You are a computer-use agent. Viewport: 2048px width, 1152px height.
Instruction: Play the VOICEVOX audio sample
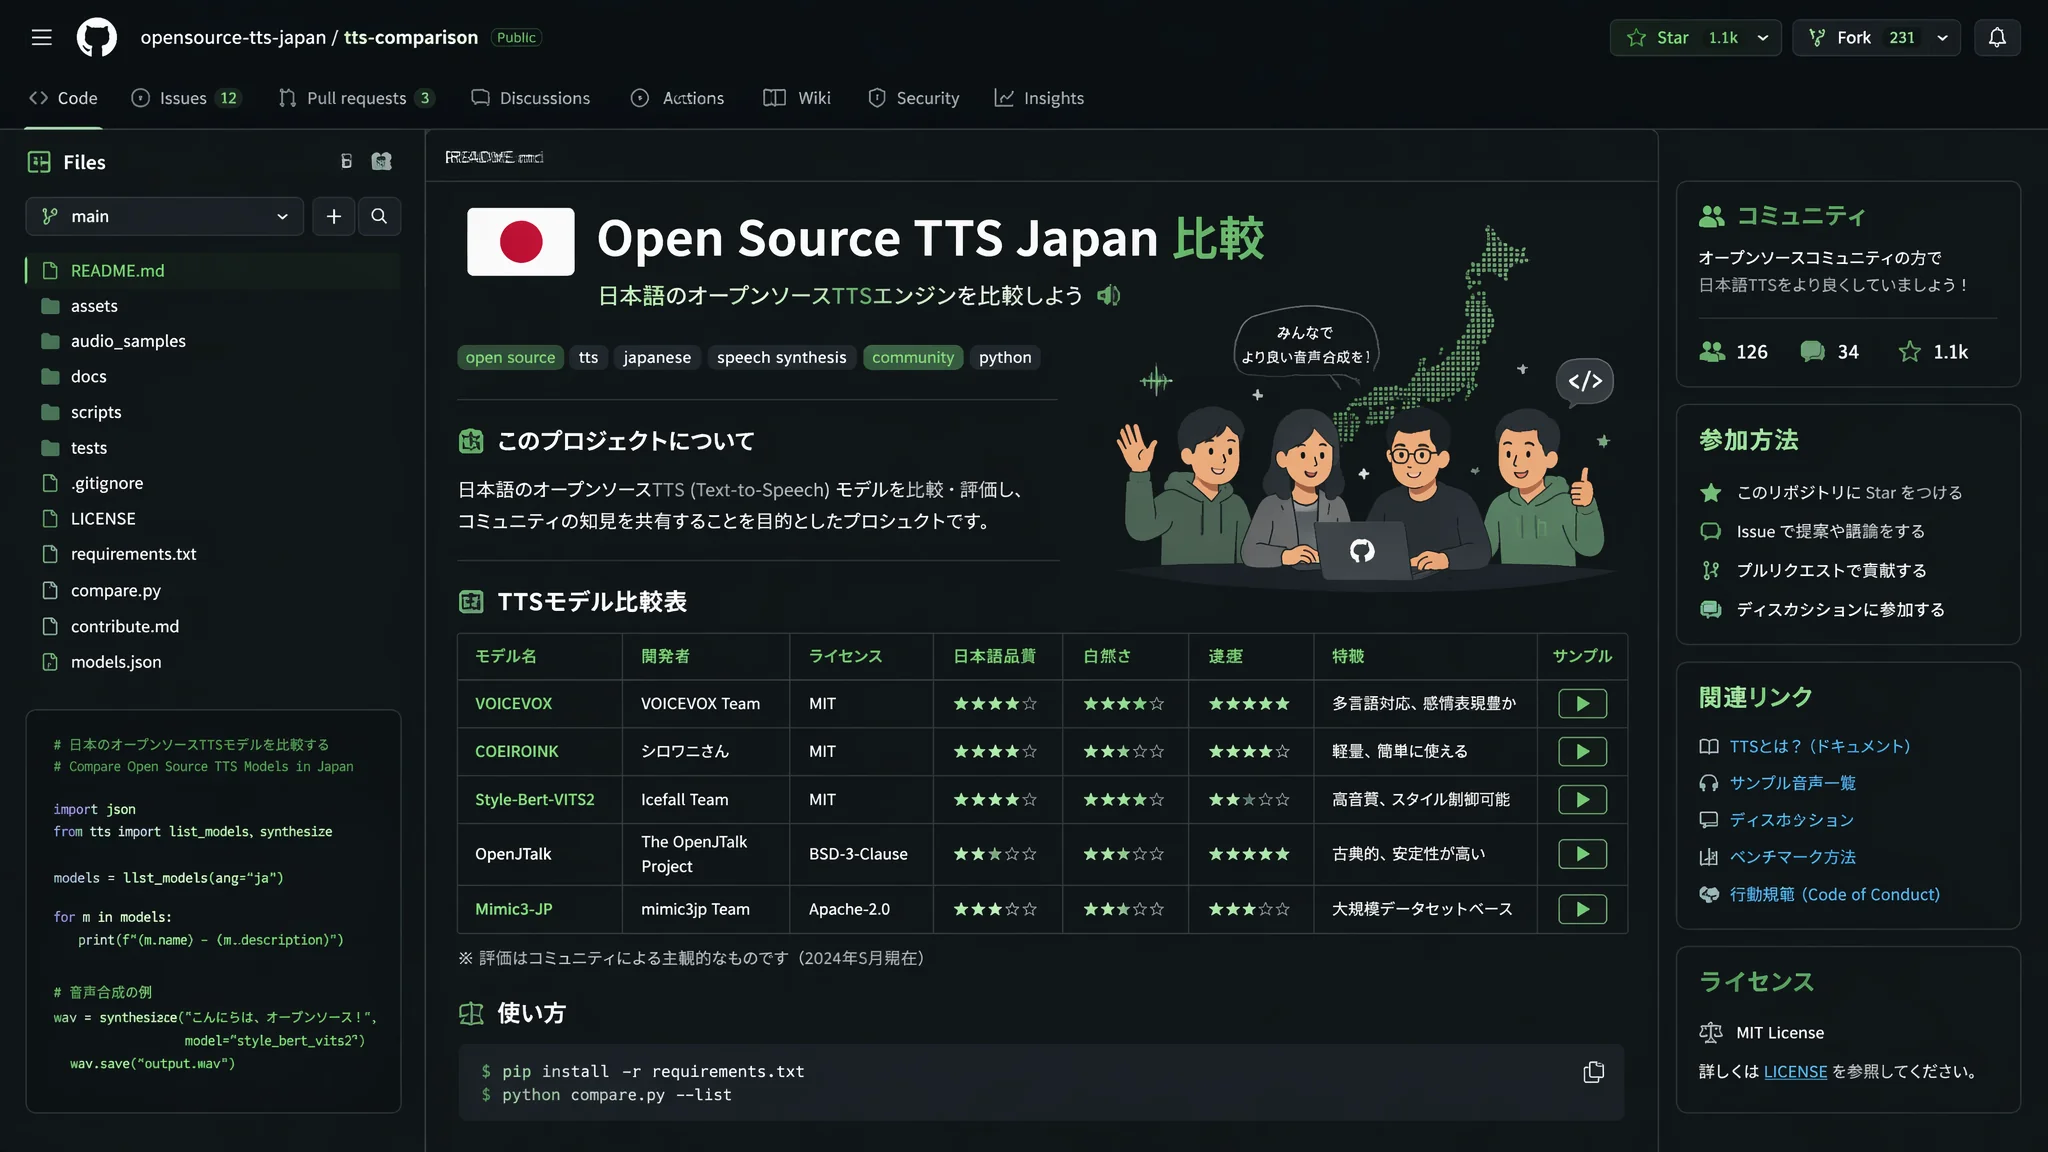(1582, 704)
